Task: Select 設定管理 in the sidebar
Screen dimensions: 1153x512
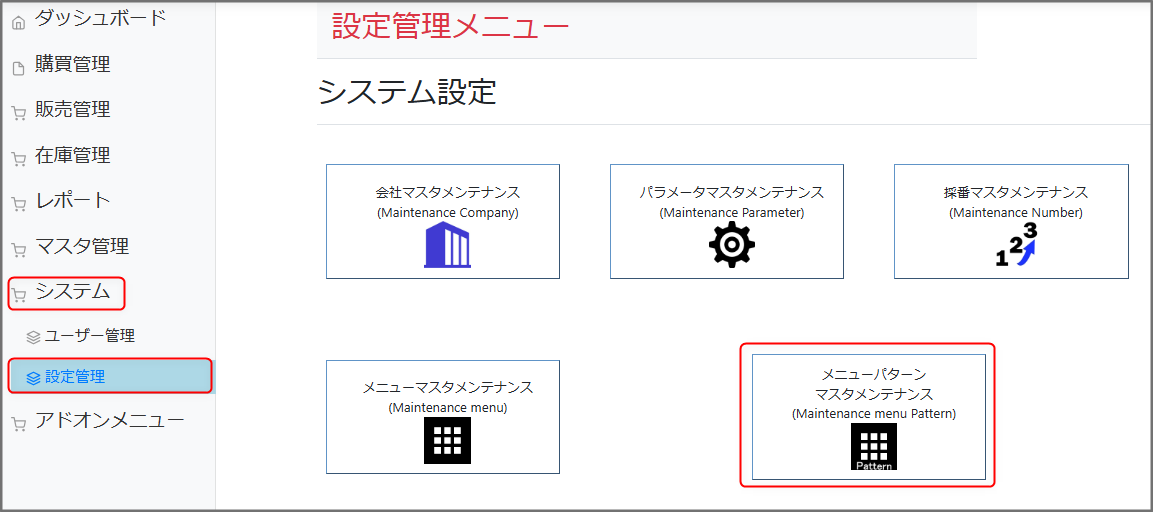Action: pos(75,377)
